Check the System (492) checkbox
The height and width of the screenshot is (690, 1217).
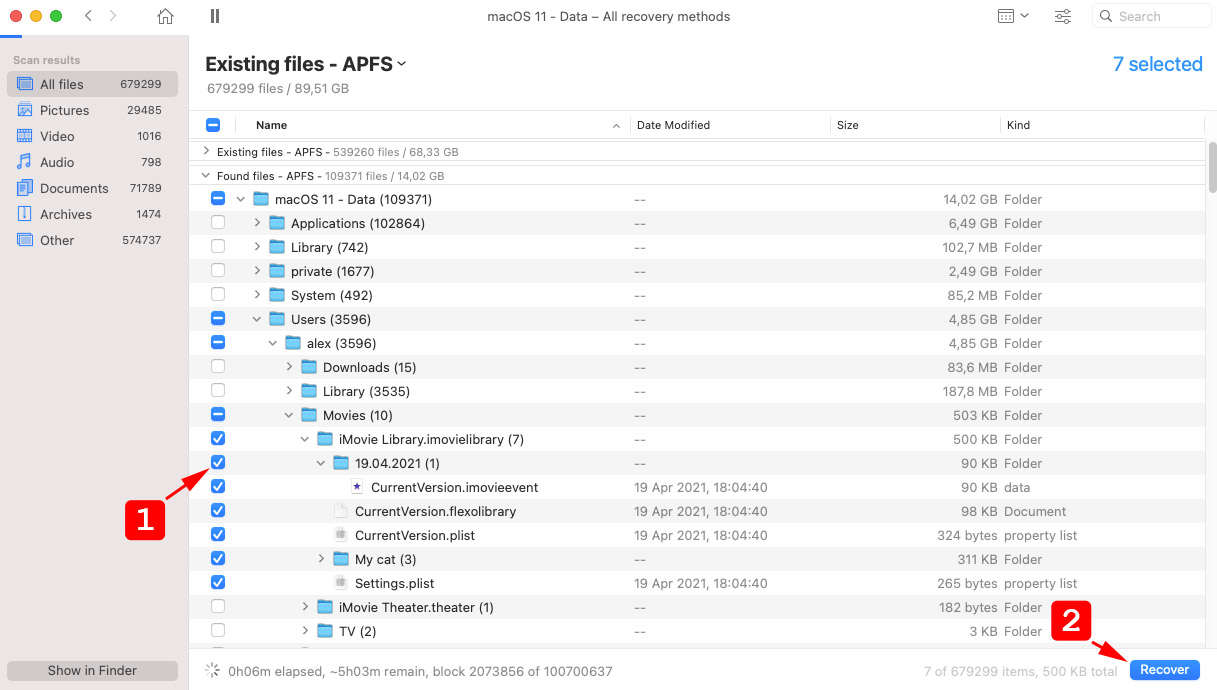pyautogui.click(x=218, y=295)
